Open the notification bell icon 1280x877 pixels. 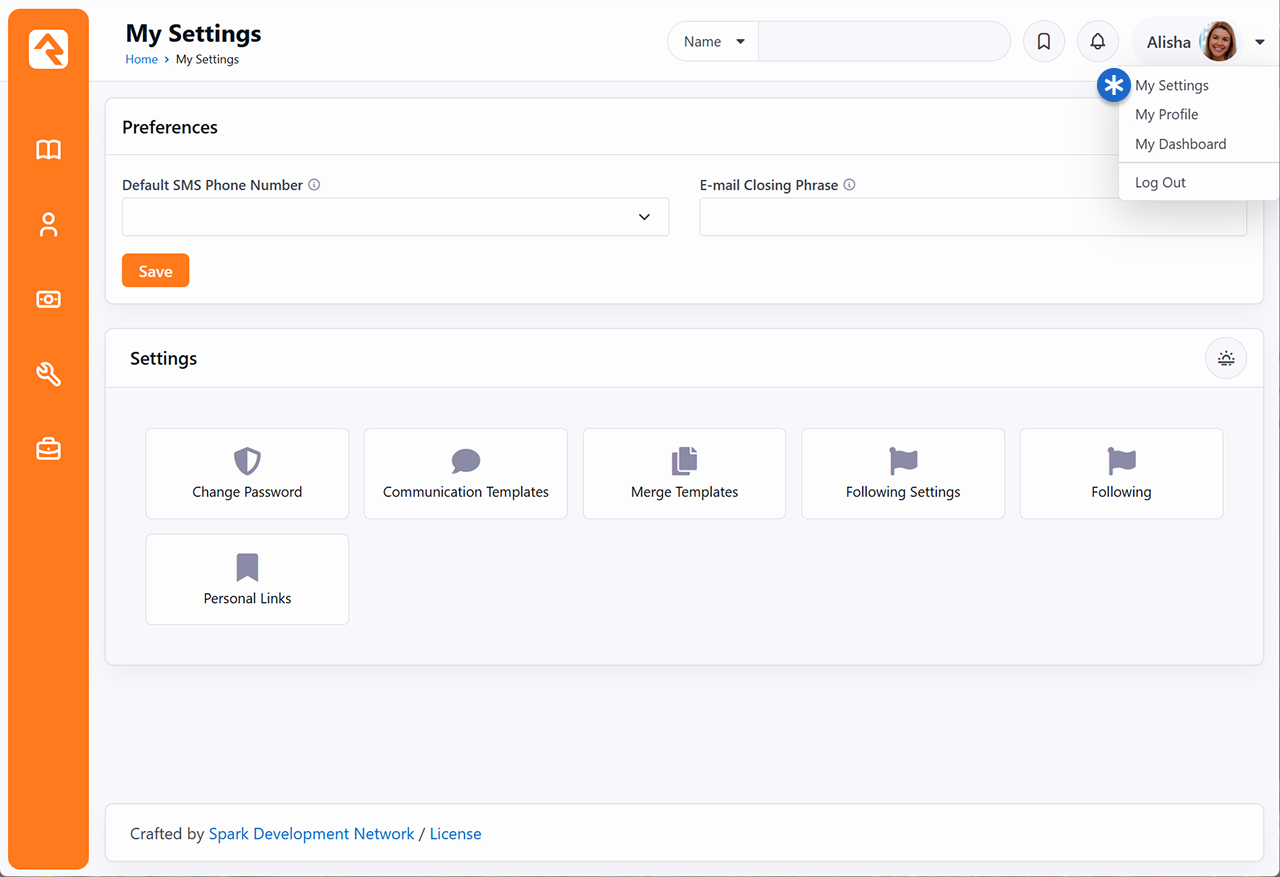[x=1097, y=41]
